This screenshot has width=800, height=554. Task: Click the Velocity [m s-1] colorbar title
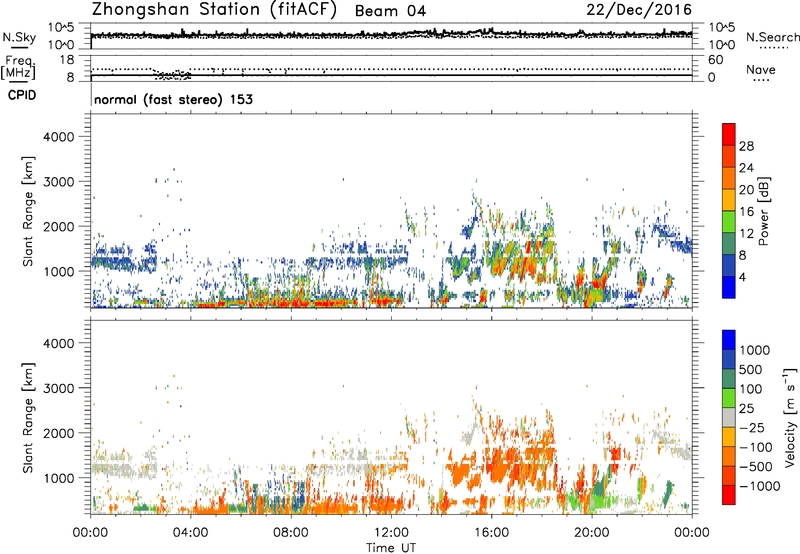[790, 417]
